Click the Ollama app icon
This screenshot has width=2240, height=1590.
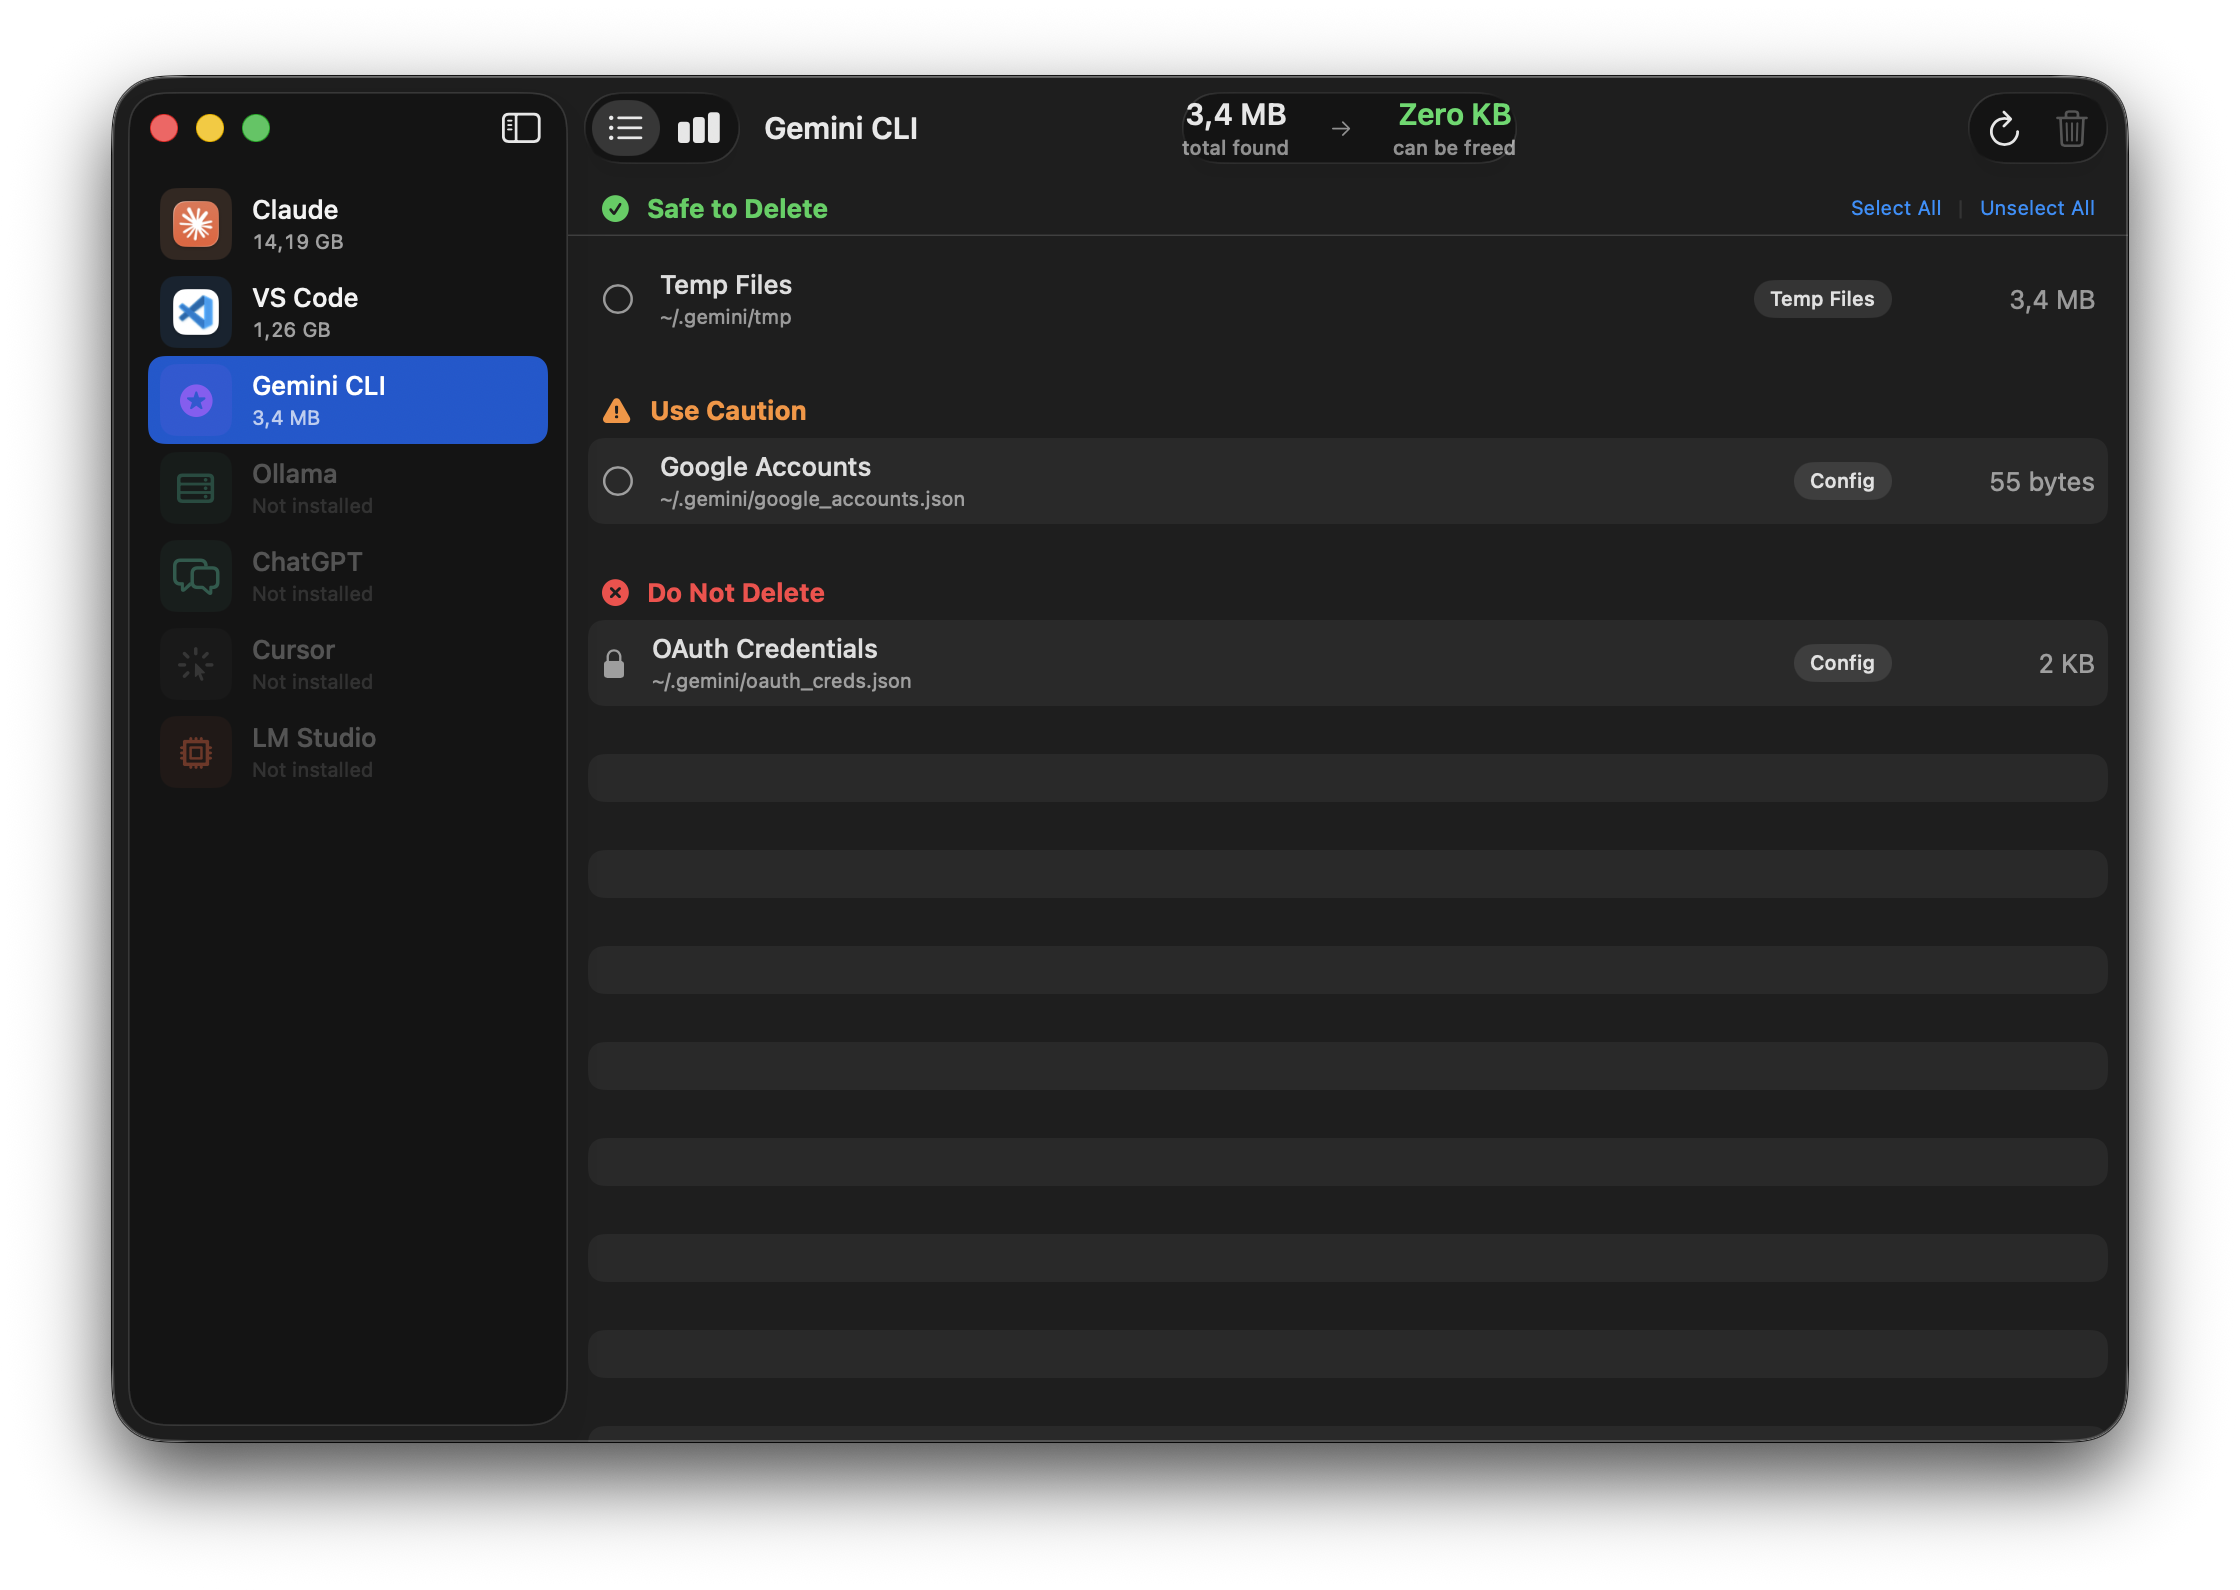196,487
